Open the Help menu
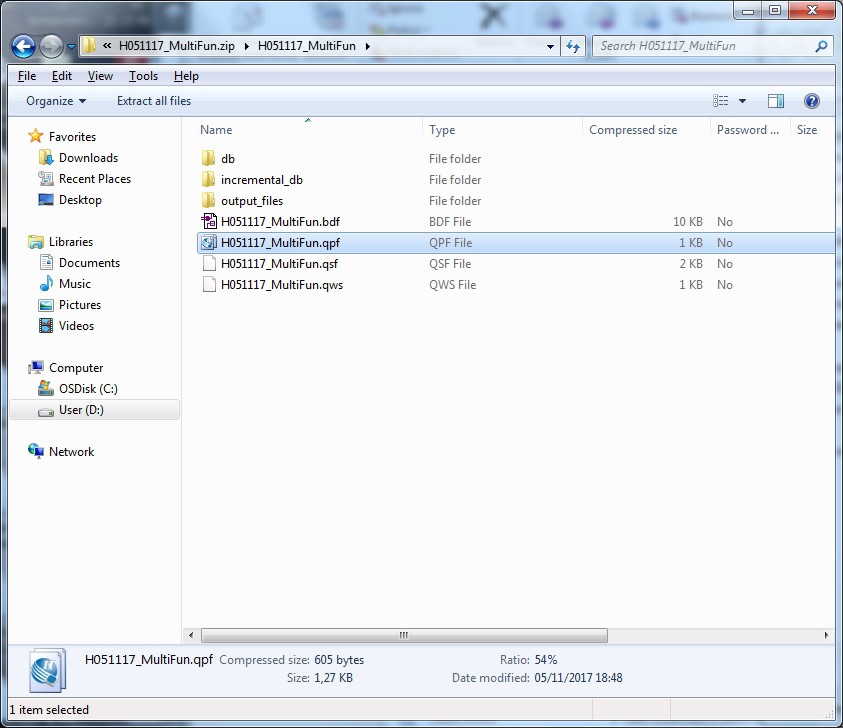 coord(186,76)
